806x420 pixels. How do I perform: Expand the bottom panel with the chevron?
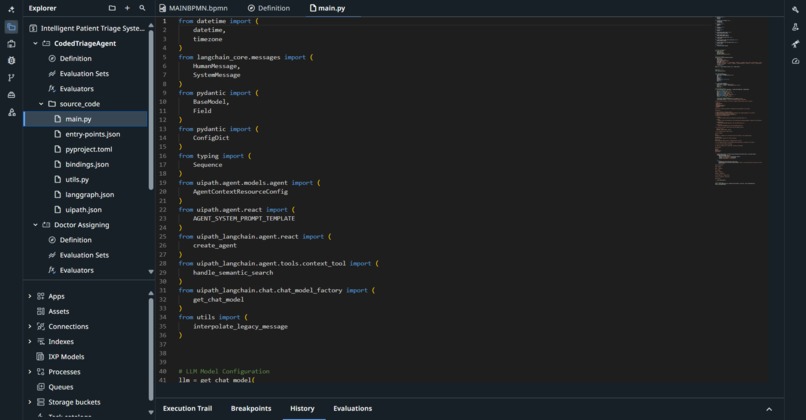[769, 409]
